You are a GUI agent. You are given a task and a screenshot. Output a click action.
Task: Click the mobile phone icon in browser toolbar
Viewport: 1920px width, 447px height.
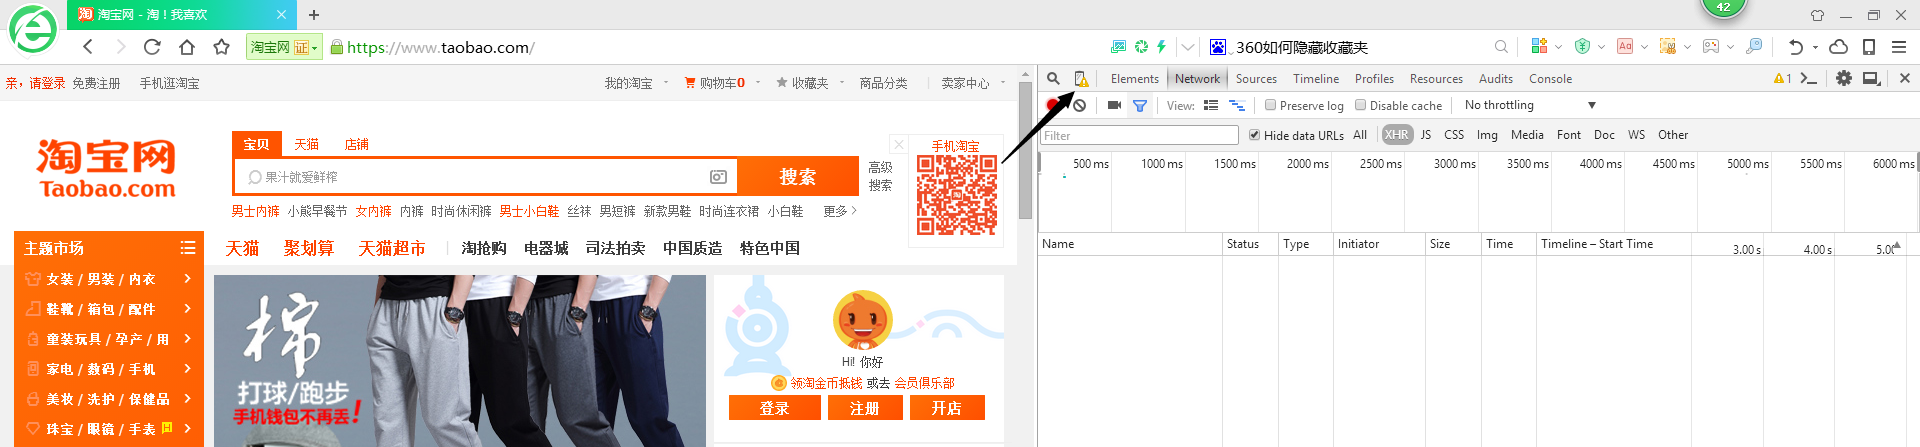(1869, 47)
